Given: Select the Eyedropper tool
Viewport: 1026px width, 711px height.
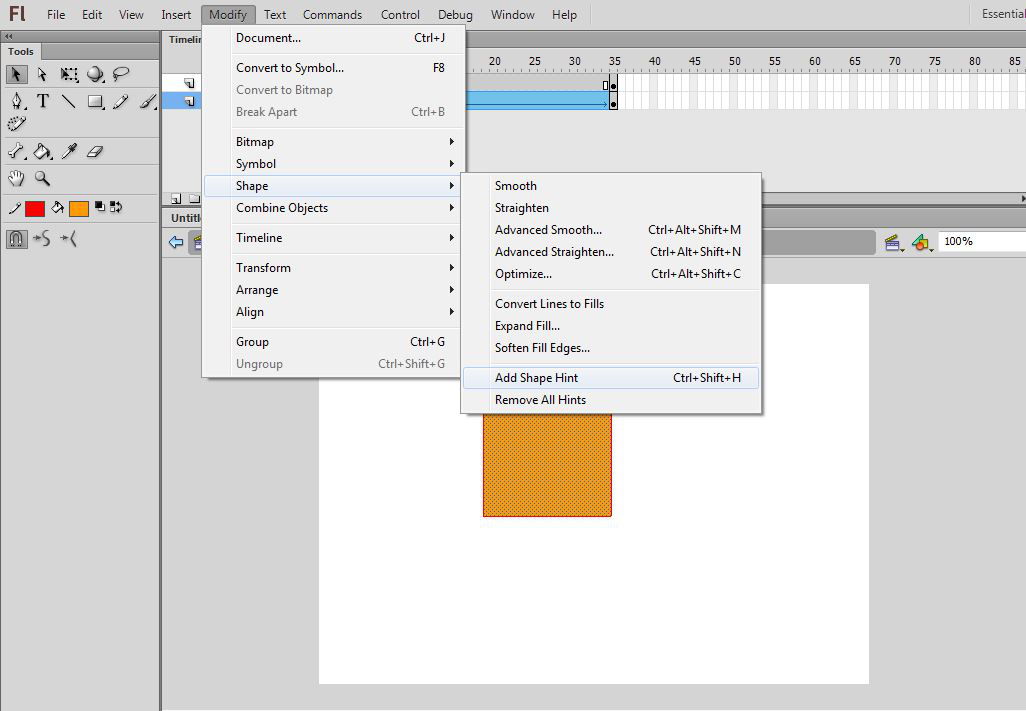Looking at the screenshot, I should click(x=69, y=151).
